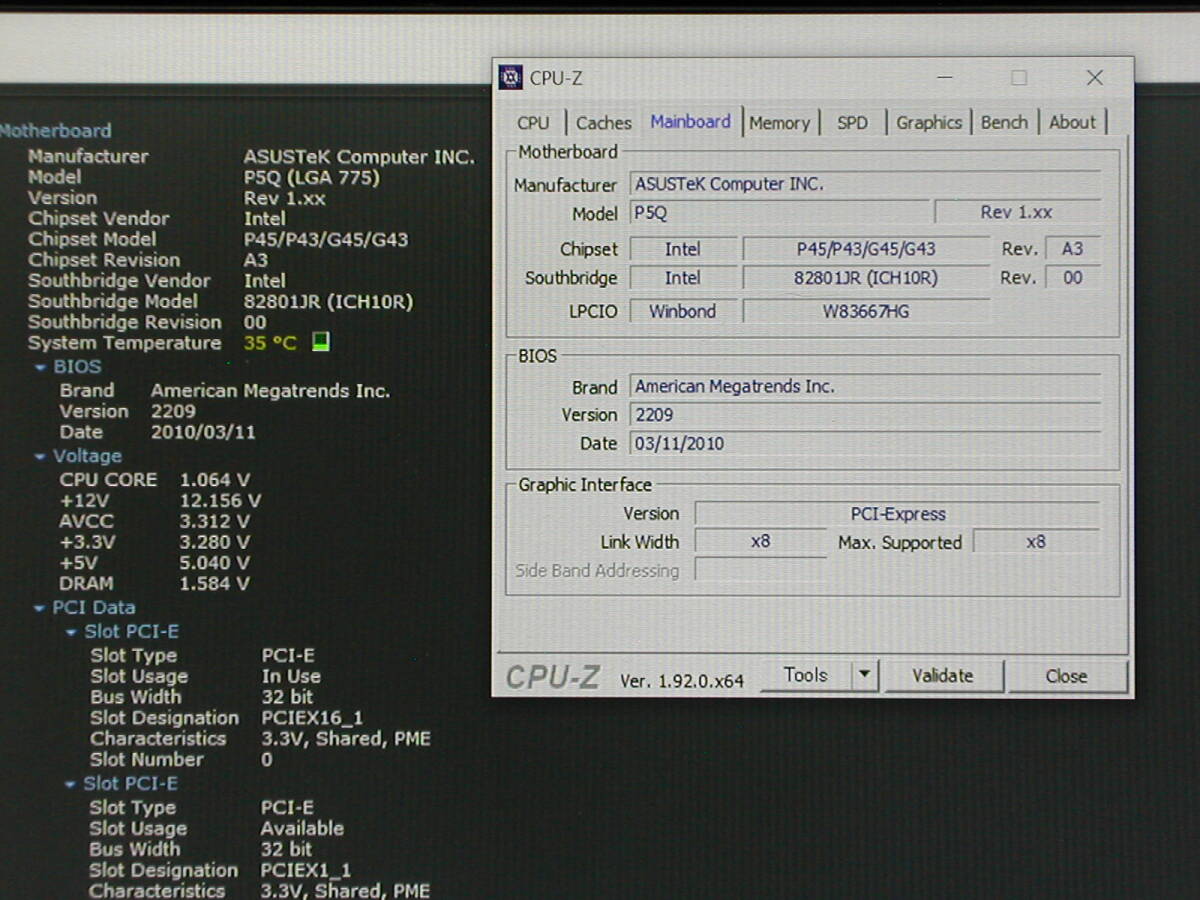Click the 'P5Q (LGA 775)' model value

coord(312,178)
